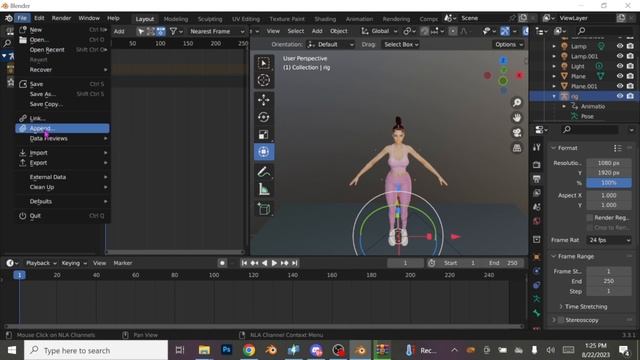Select the Transform tool in the viewport toolbar
640x360 pixels.
pyautogui.click(x=264, y=152)
